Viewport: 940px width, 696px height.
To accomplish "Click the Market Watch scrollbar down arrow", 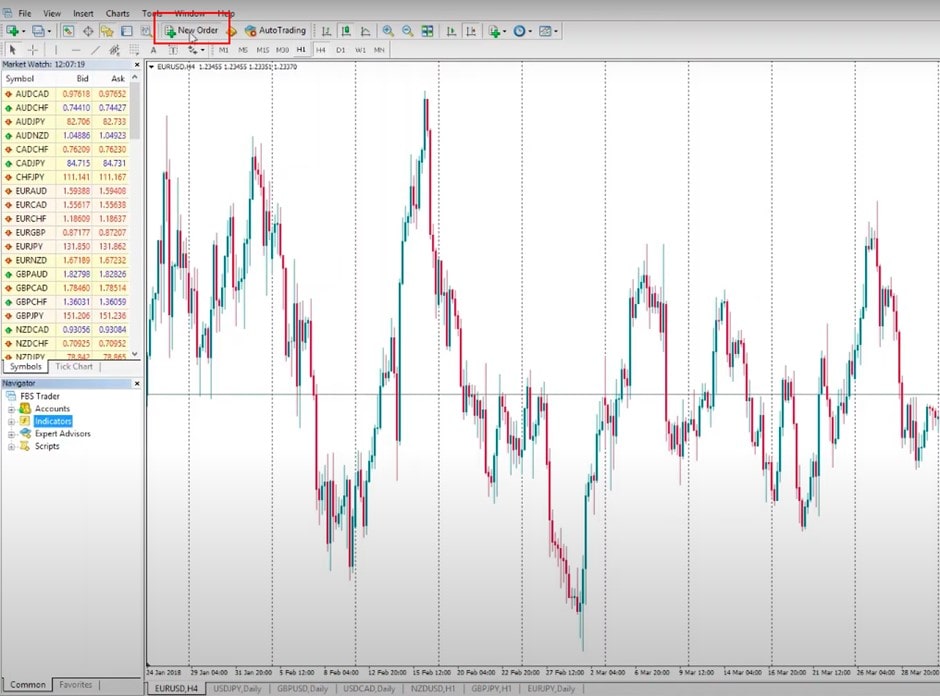I will coord(136,355).
